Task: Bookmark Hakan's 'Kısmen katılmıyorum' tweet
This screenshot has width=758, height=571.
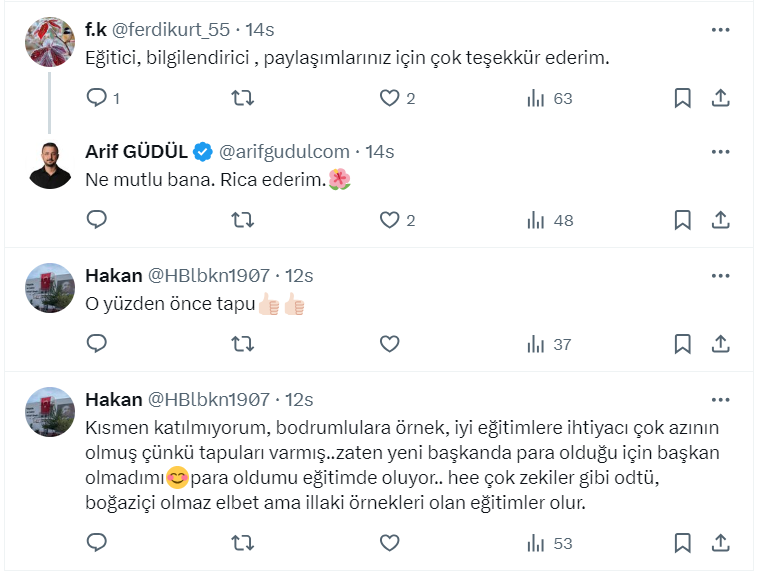Action: 682,543
